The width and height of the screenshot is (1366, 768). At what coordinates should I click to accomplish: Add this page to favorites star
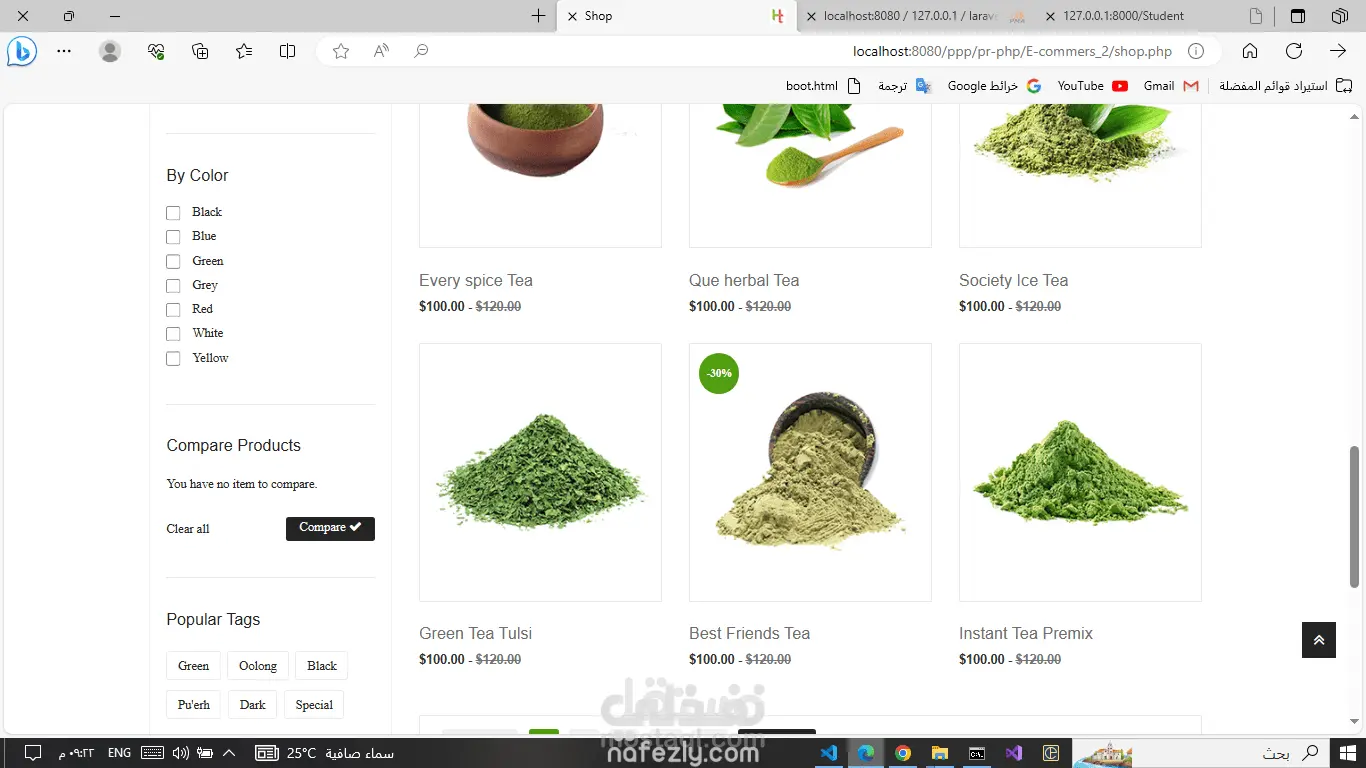(x=341, y=51)
